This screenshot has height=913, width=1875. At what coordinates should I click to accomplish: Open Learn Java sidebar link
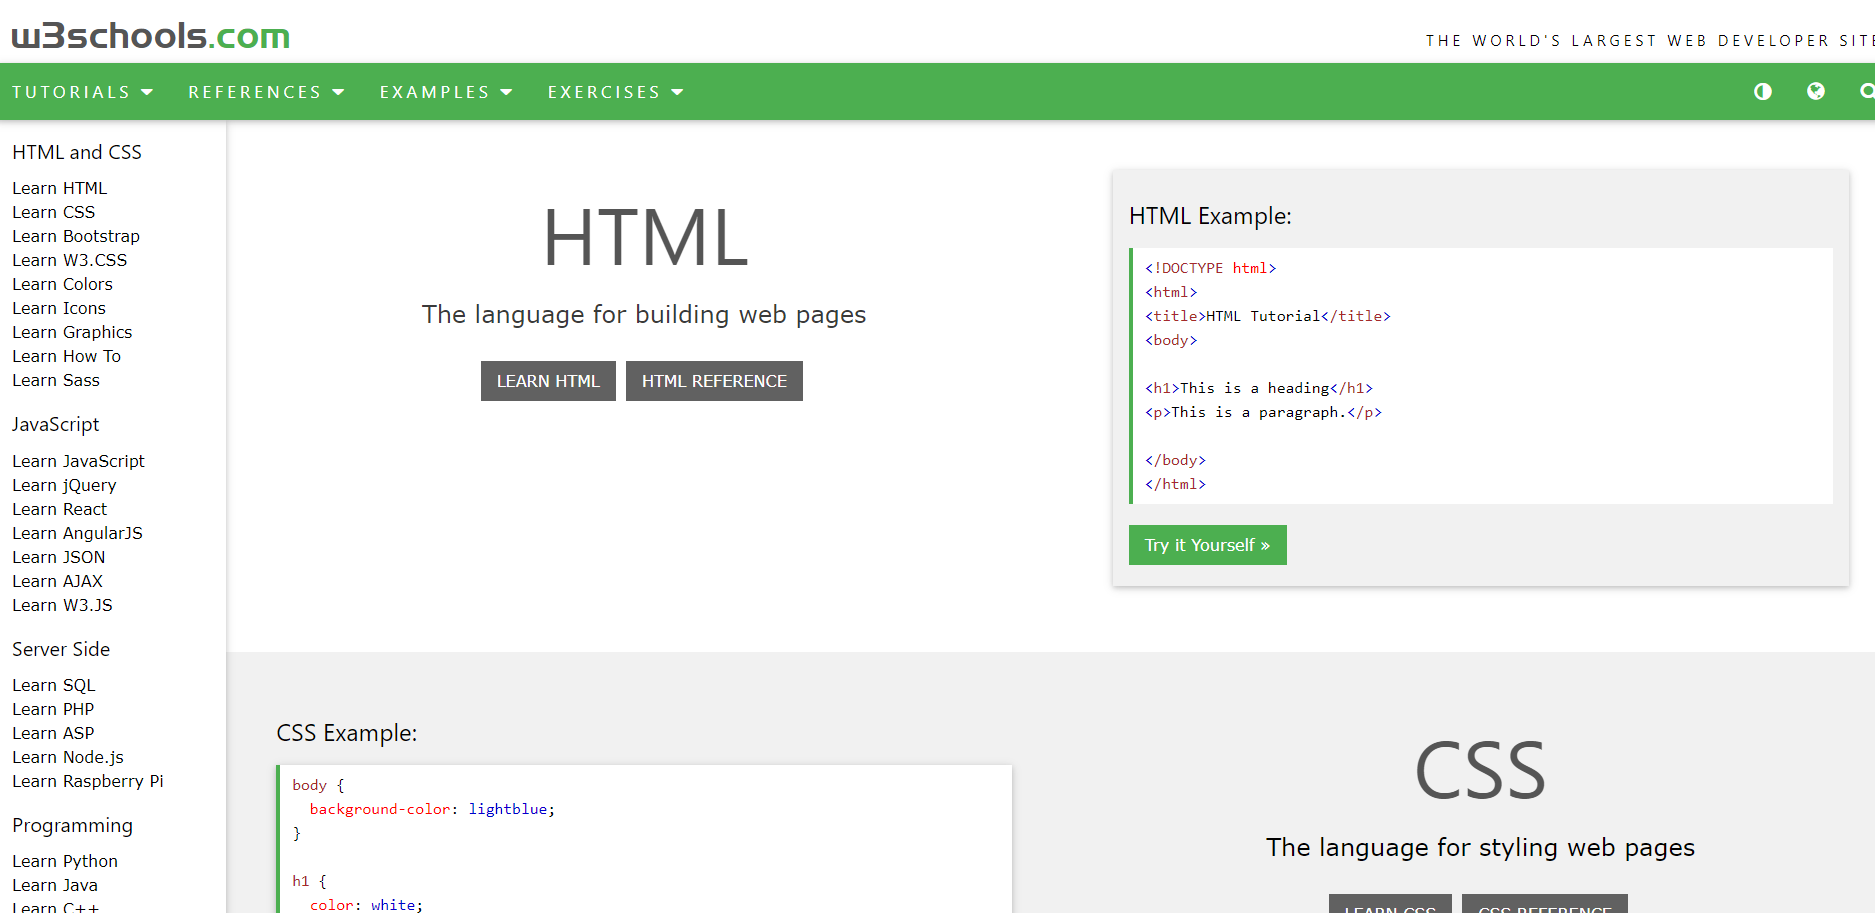[55, 885]
